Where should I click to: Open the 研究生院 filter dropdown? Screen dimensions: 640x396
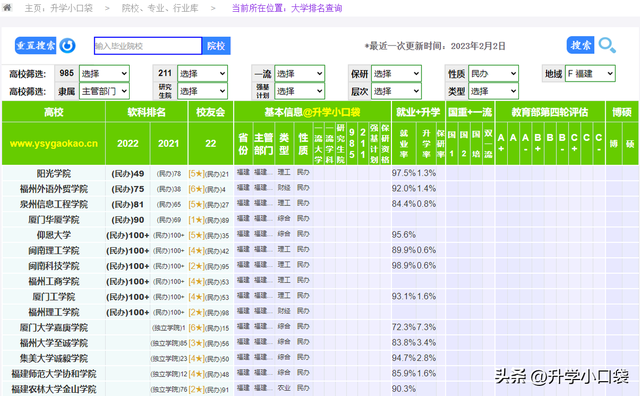(202, 91)
